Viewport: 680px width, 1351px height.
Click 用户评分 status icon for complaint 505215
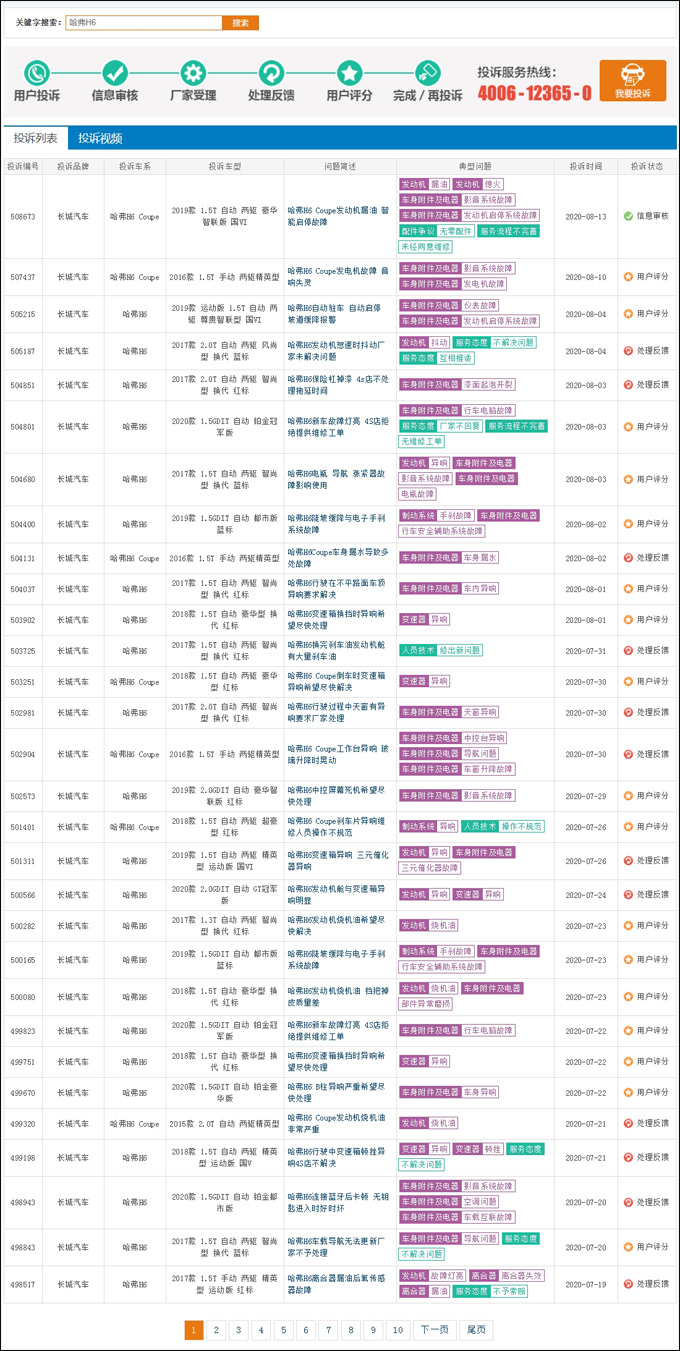tap(628, 314)
